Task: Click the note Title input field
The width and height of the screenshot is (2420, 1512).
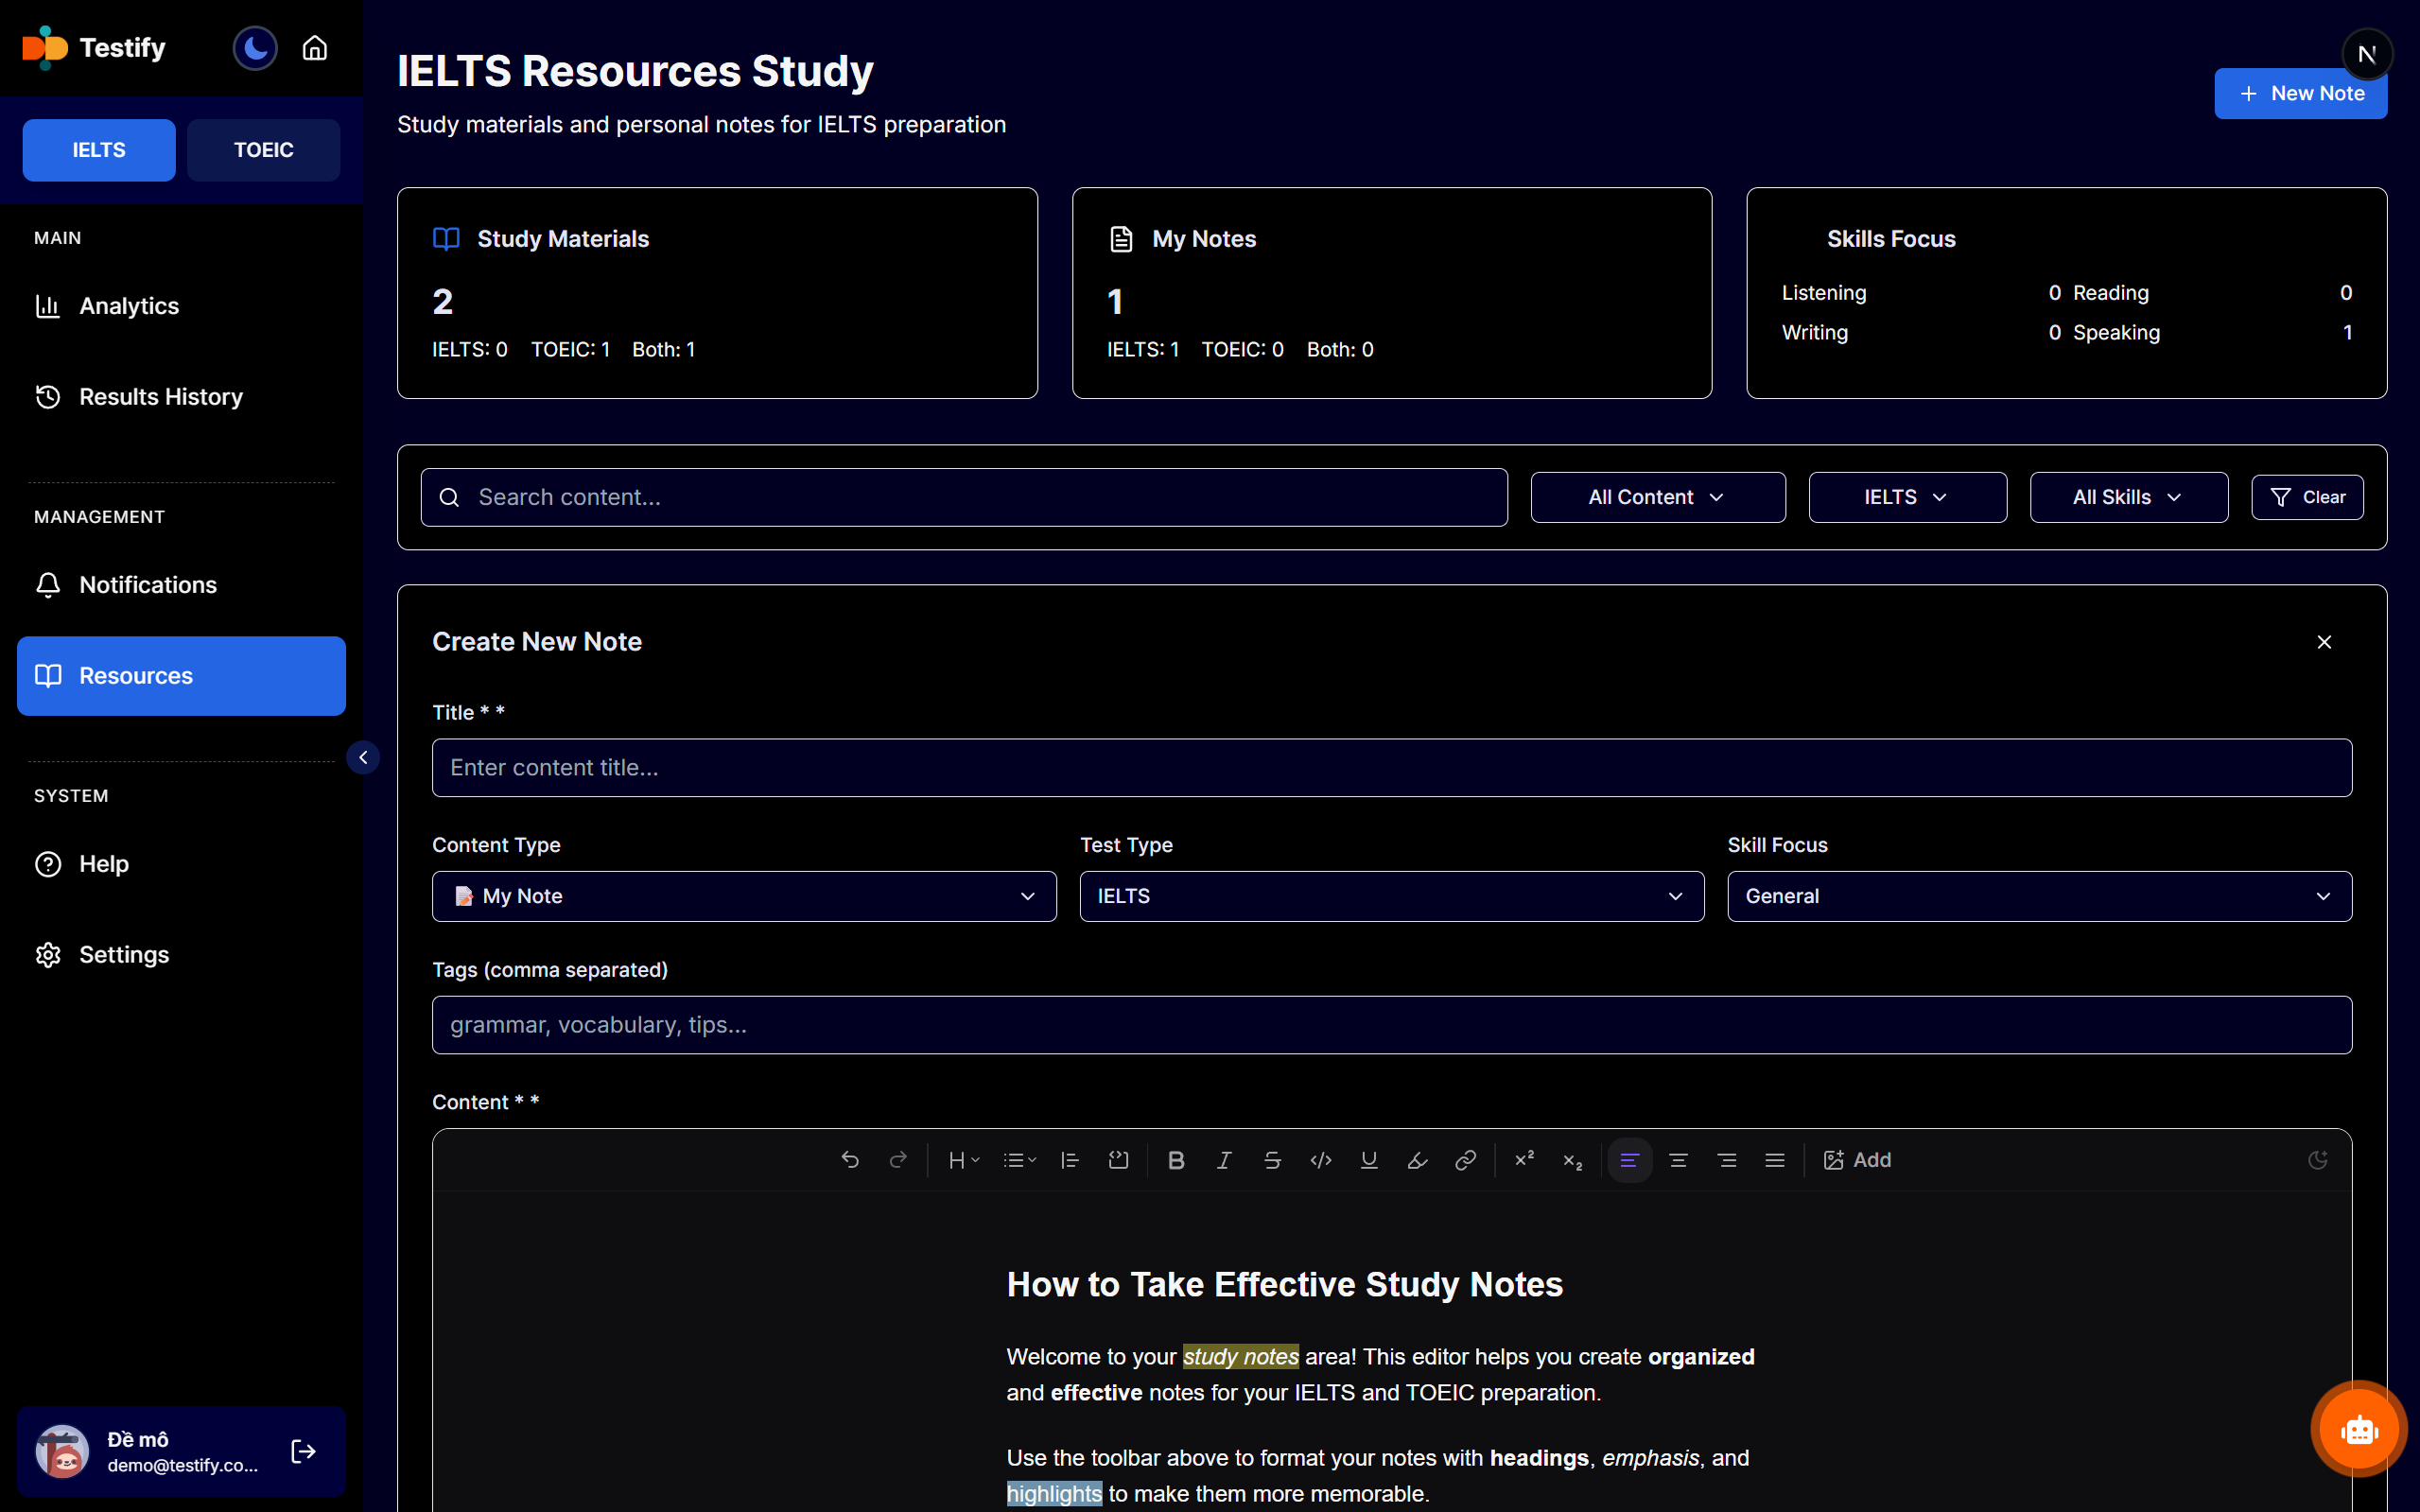Action: [x=1391, y=768]
